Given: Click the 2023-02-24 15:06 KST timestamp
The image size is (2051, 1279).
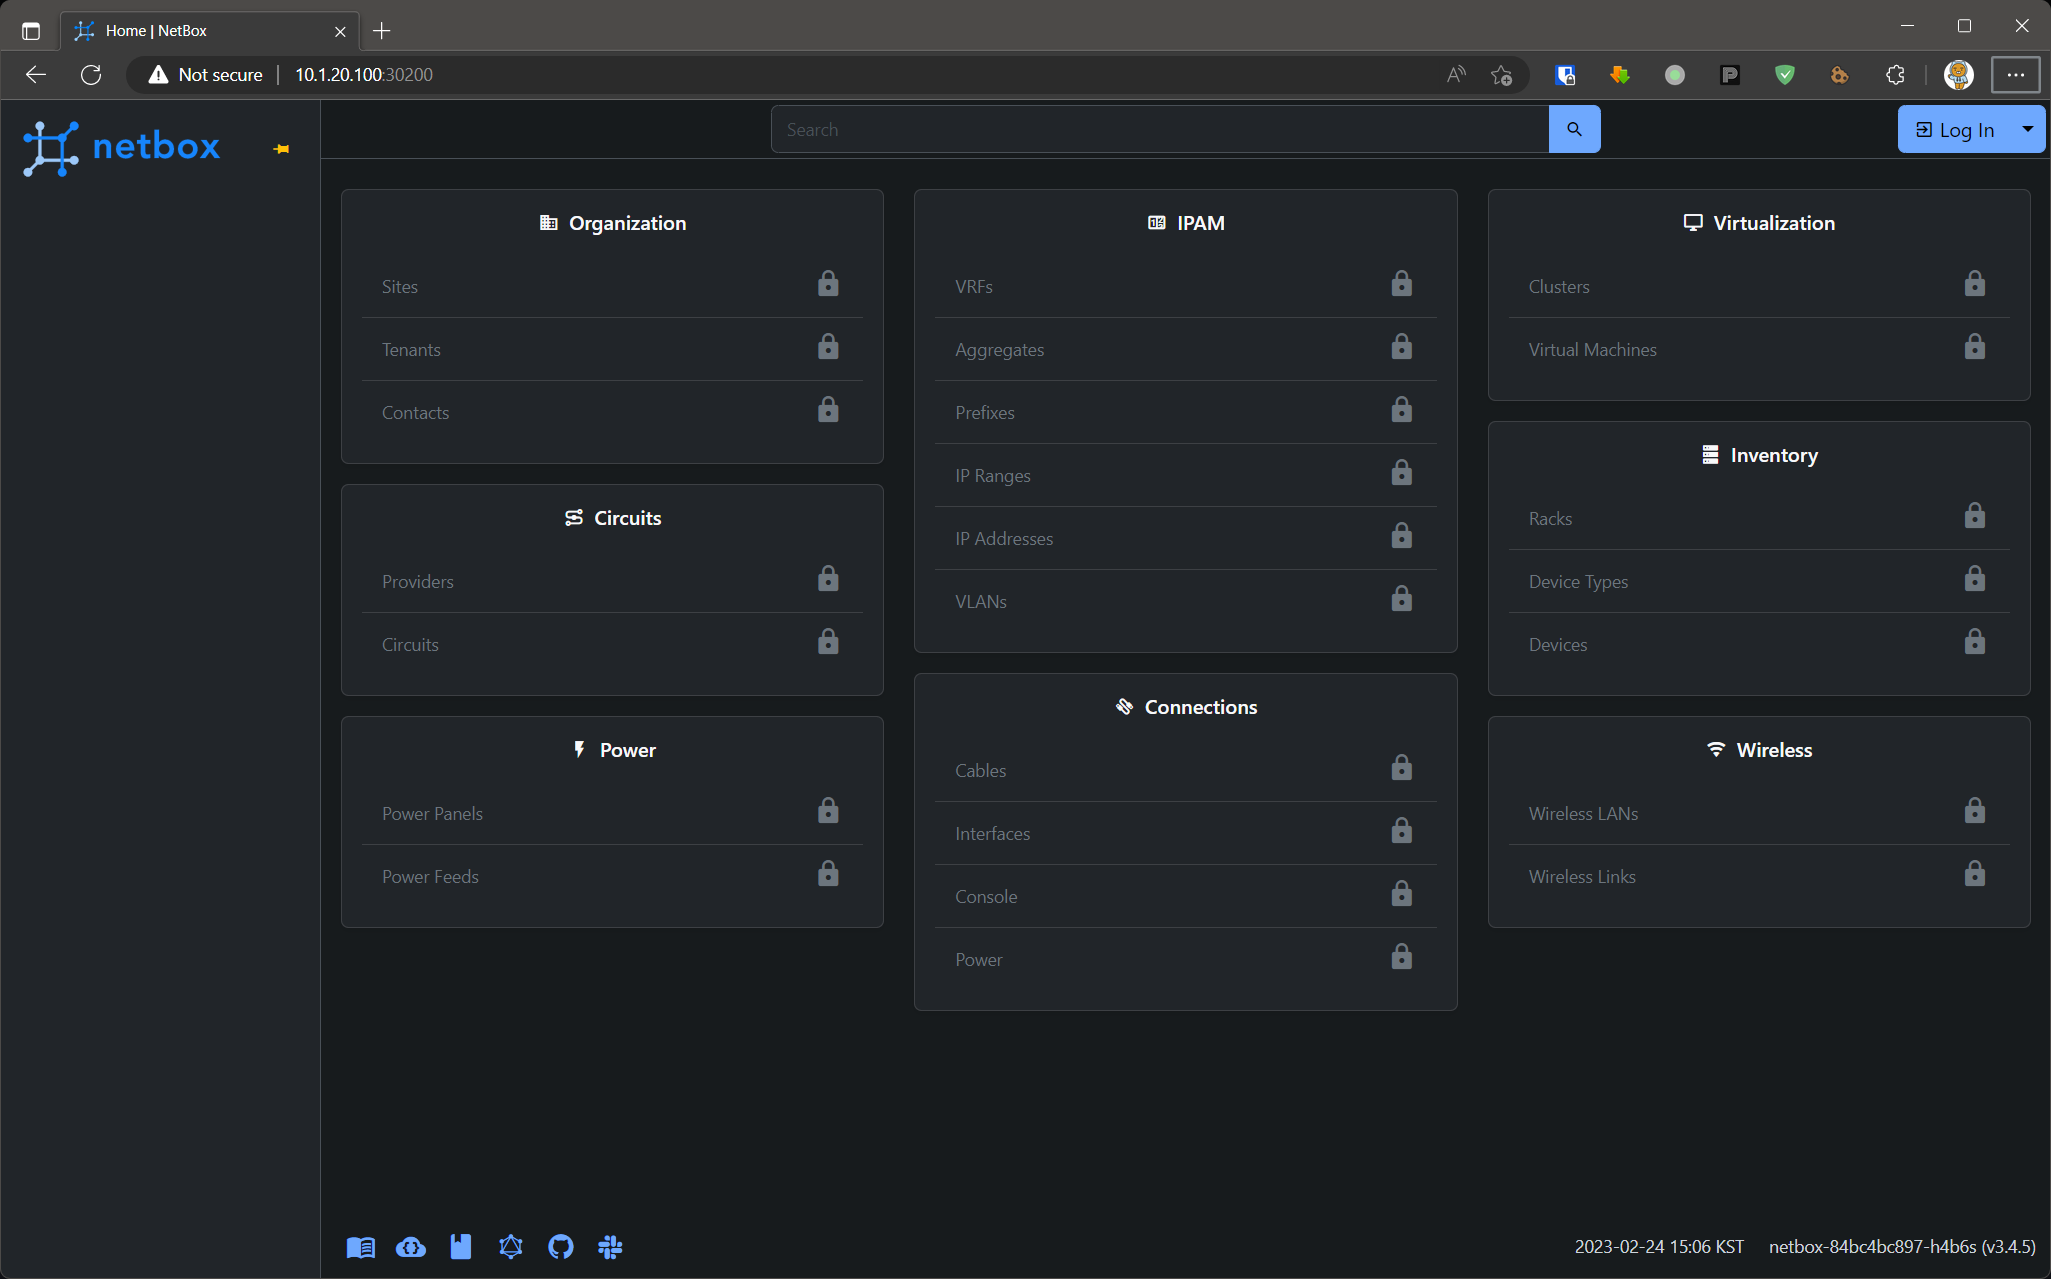Looking at the screenshot, I should (x=1659, y=1246).
